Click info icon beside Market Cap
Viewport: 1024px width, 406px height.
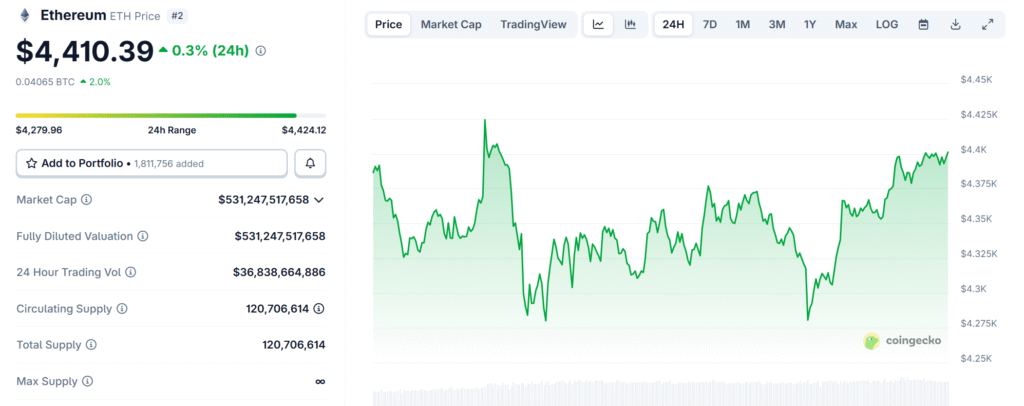click(x=86, y=200)
